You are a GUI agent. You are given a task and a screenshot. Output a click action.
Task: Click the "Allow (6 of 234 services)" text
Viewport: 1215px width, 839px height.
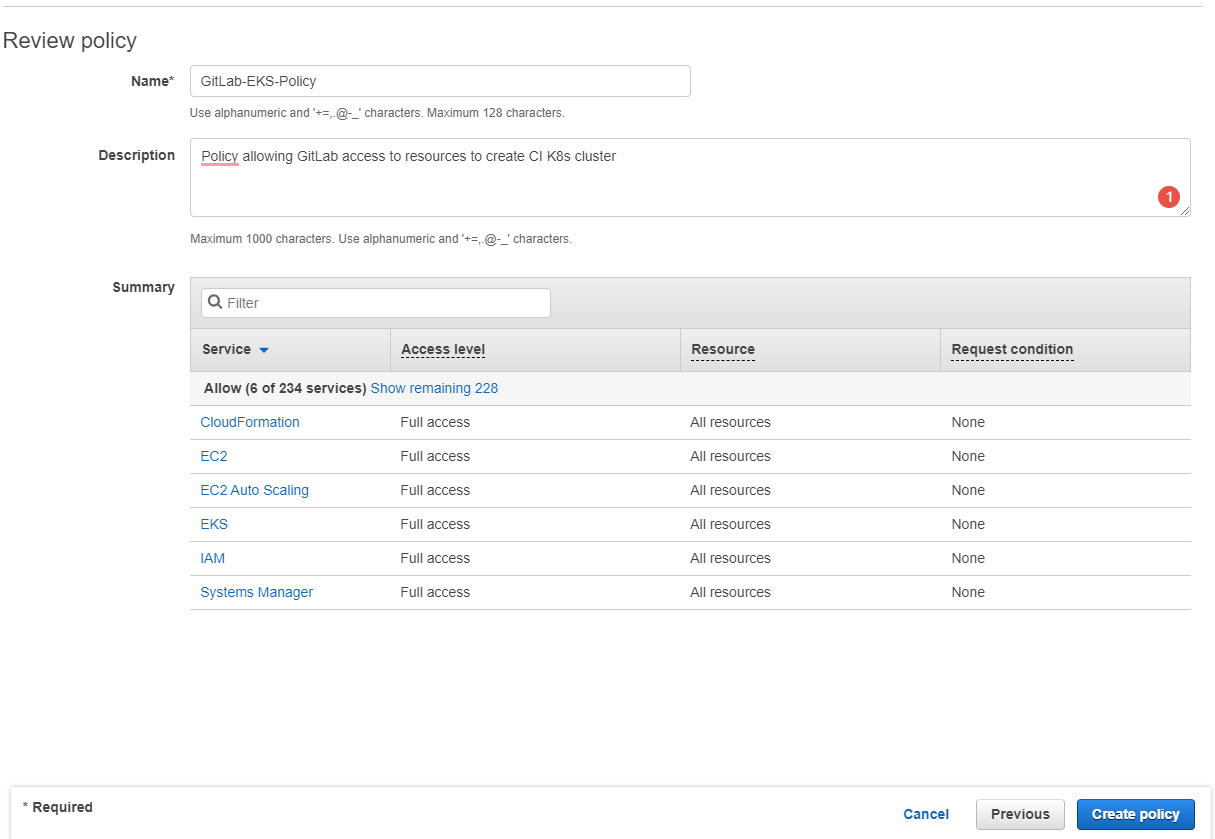[285, 388]
